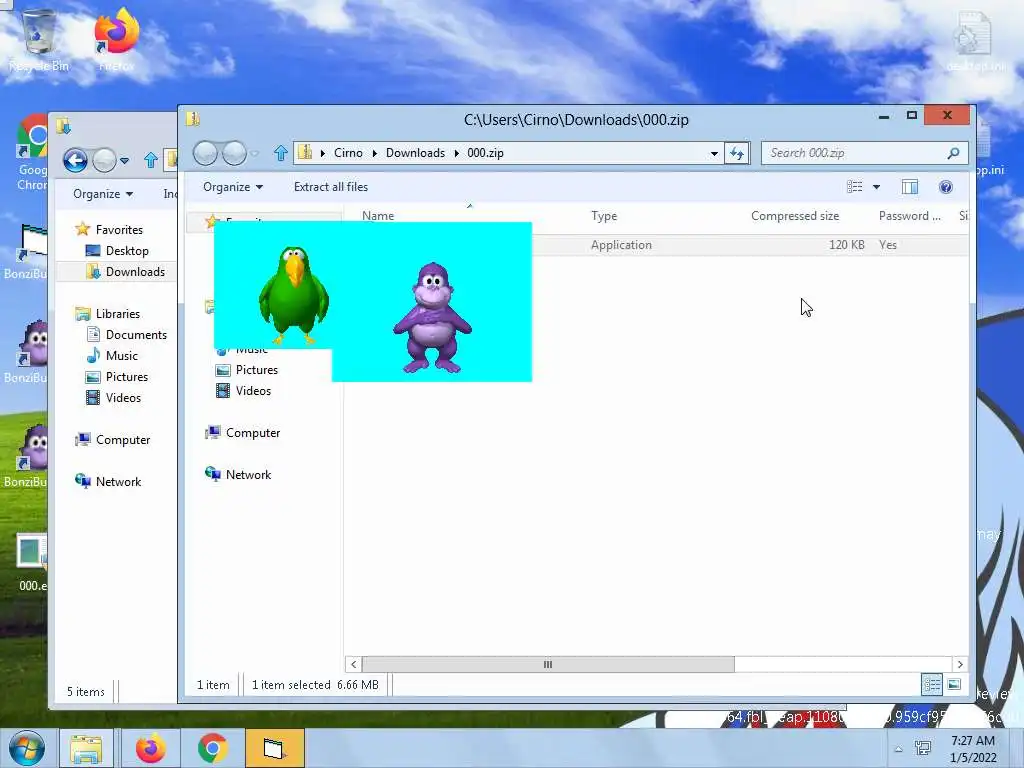Sort by the Name column header

click(378, 216)
